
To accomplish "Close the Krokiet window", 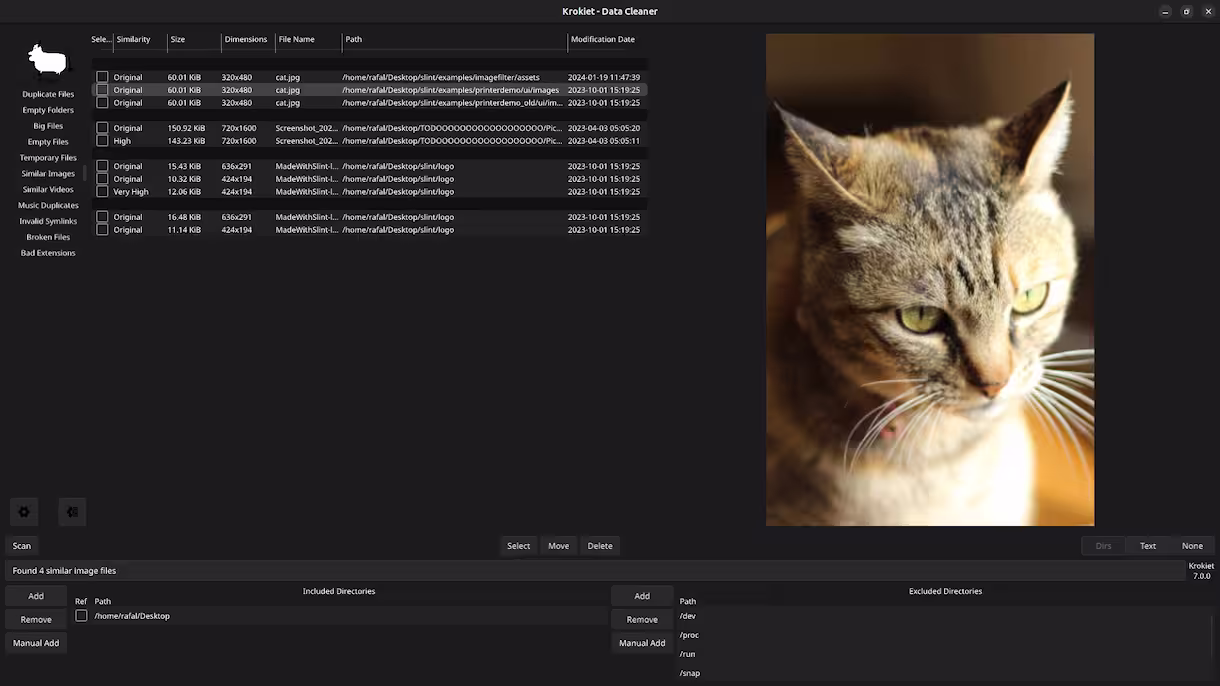I will point(1208,11).
